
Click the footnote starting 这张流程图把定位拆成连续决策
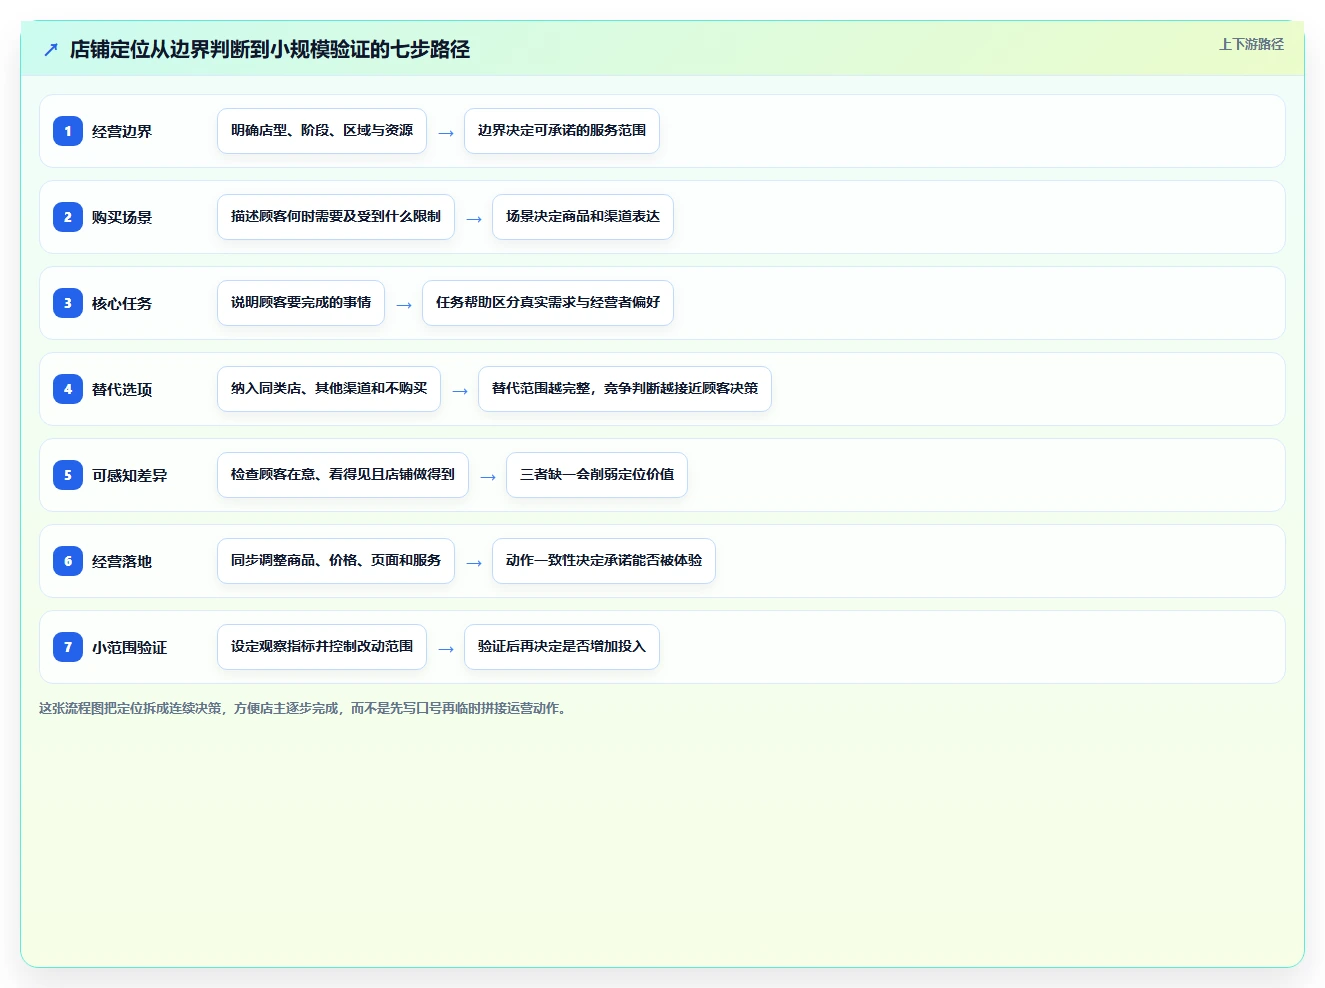[304, 708]
